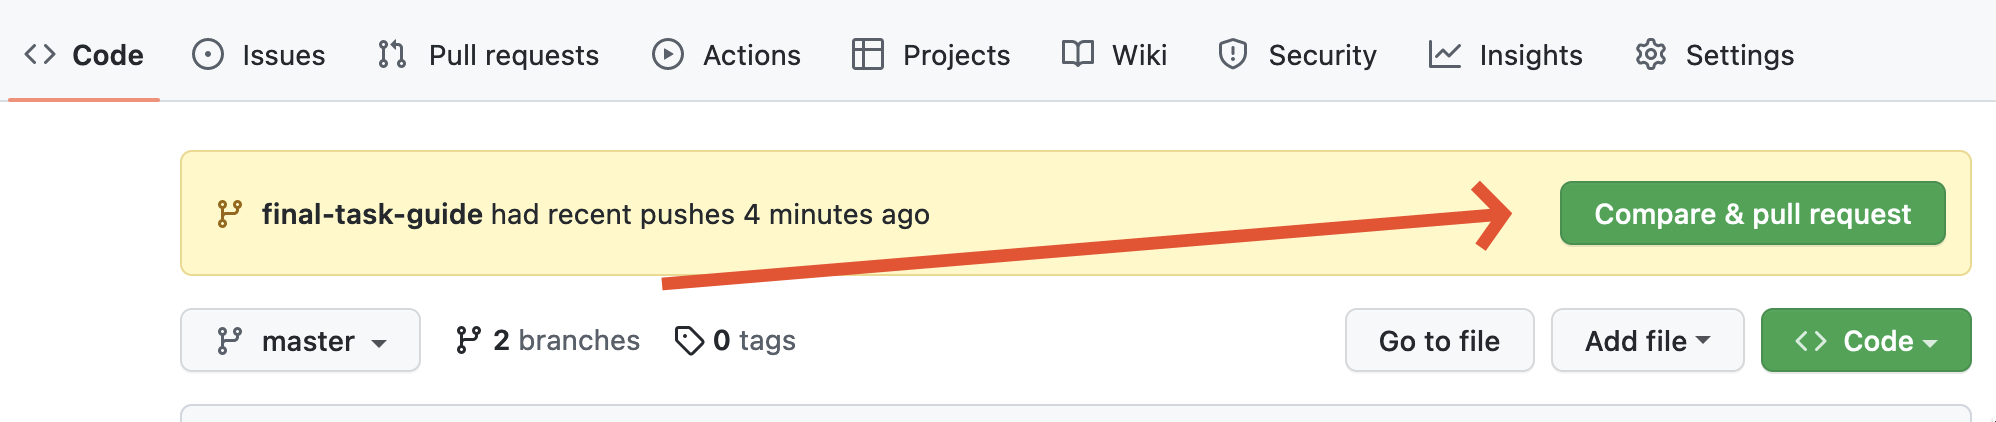Image resolution: width=1996 pixels, height=422 pixels.
Task: Switch to Pull requests tab
Action: coord(489,55)
